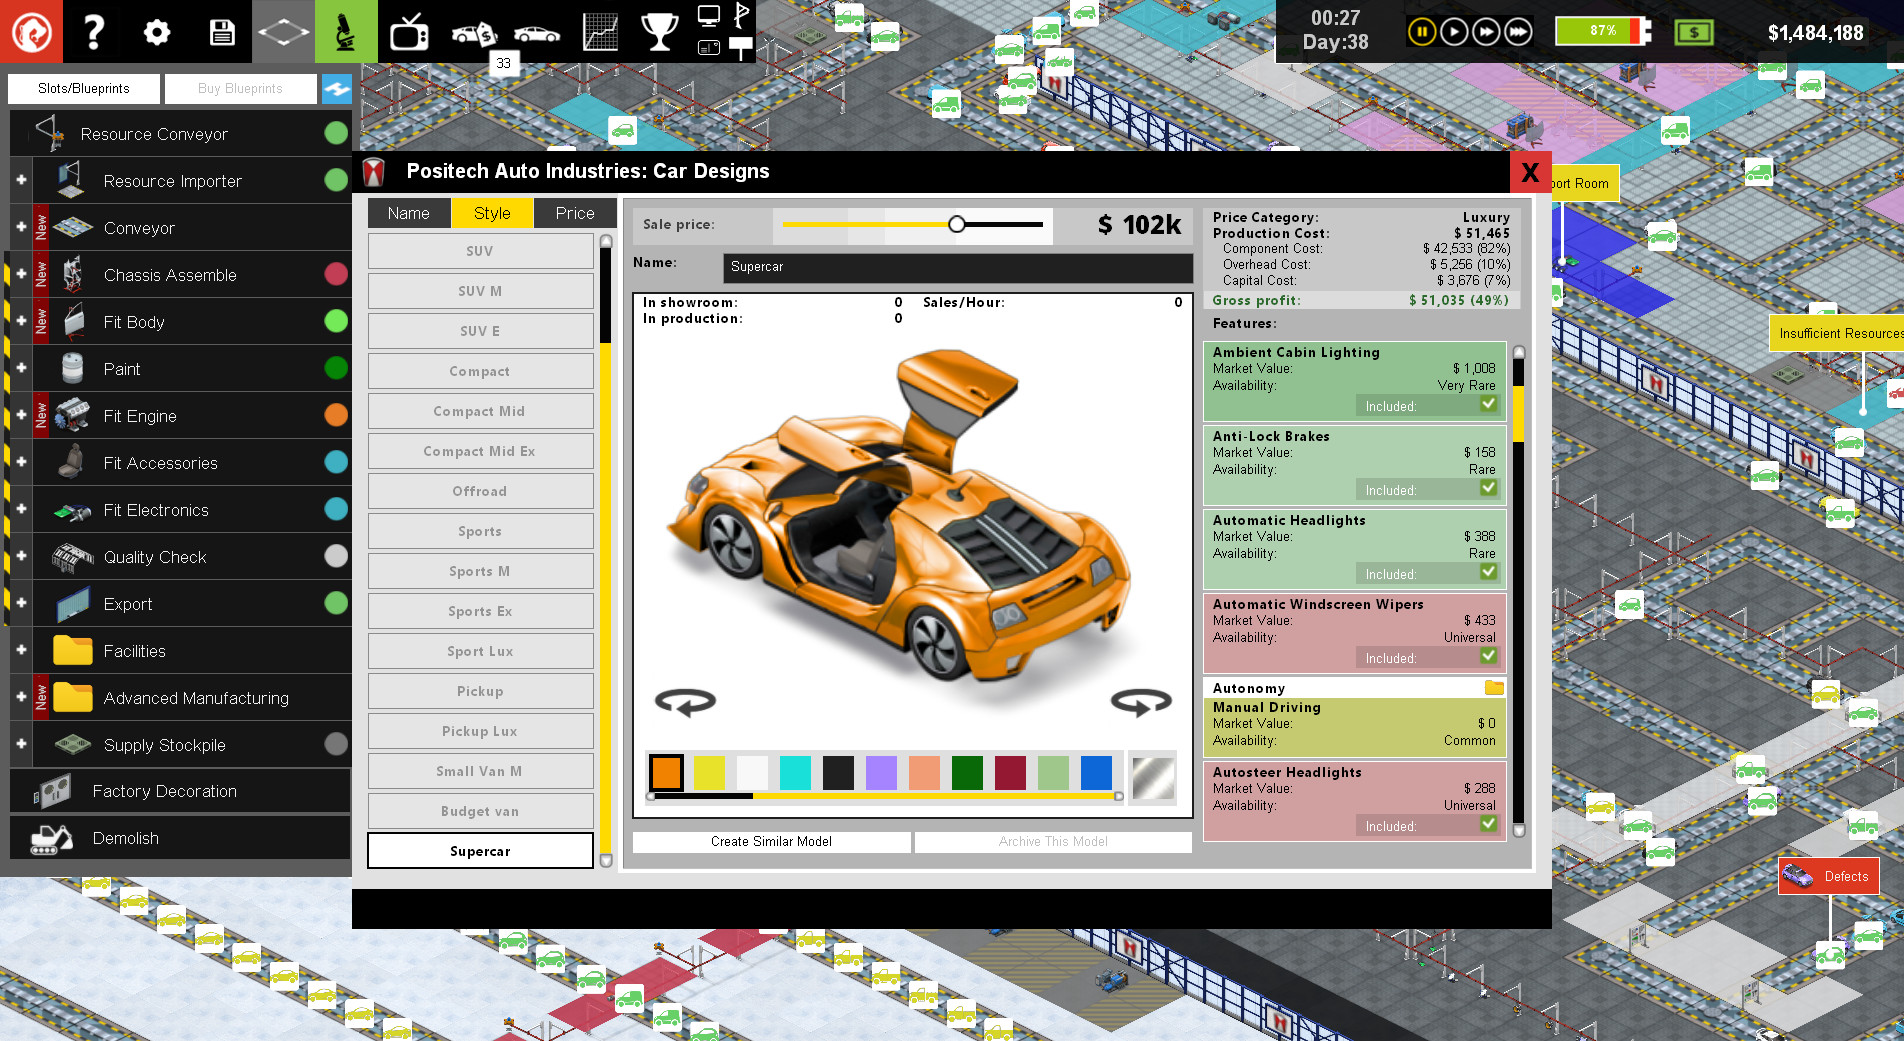Expand the Chassis Assemble category

point(21,274)
